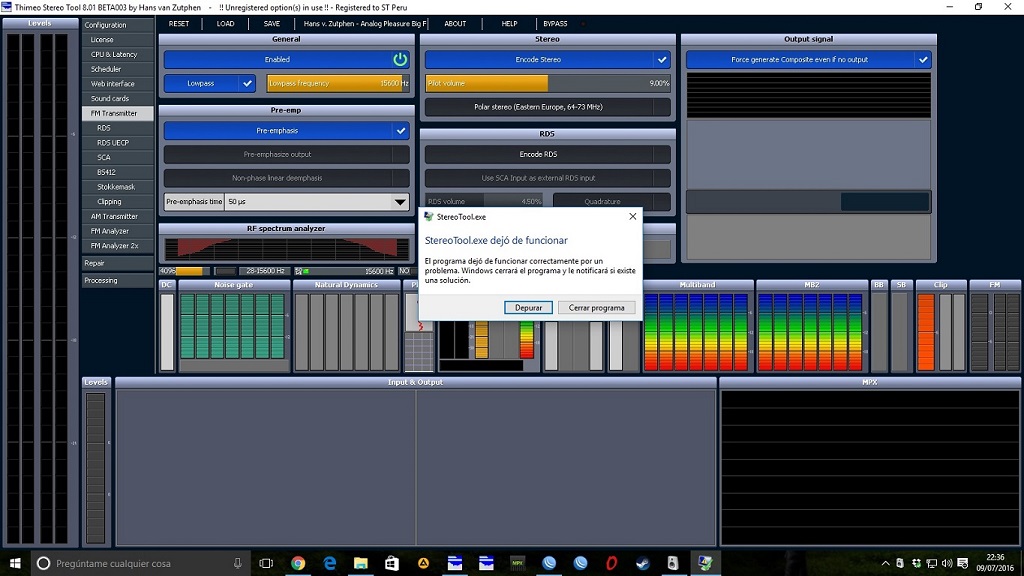
Task: Toggle the Enabled switch in General
Action: click(286, 59)
